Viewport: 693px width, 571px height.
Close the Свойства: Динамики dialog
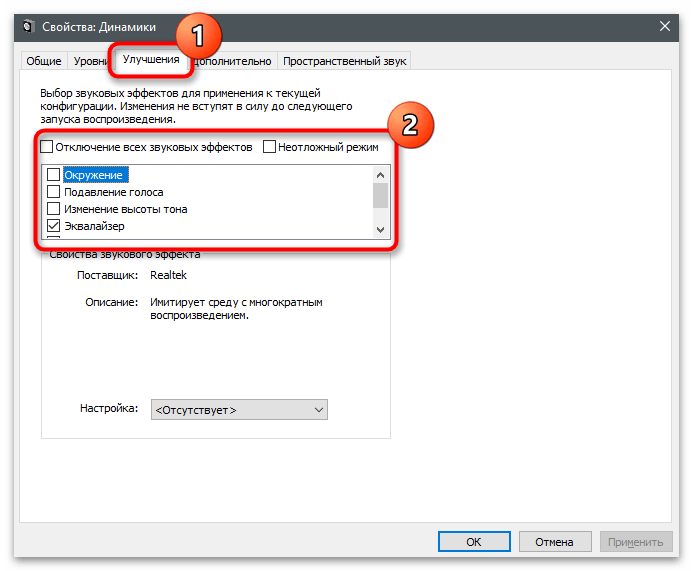tap(665, 27)
